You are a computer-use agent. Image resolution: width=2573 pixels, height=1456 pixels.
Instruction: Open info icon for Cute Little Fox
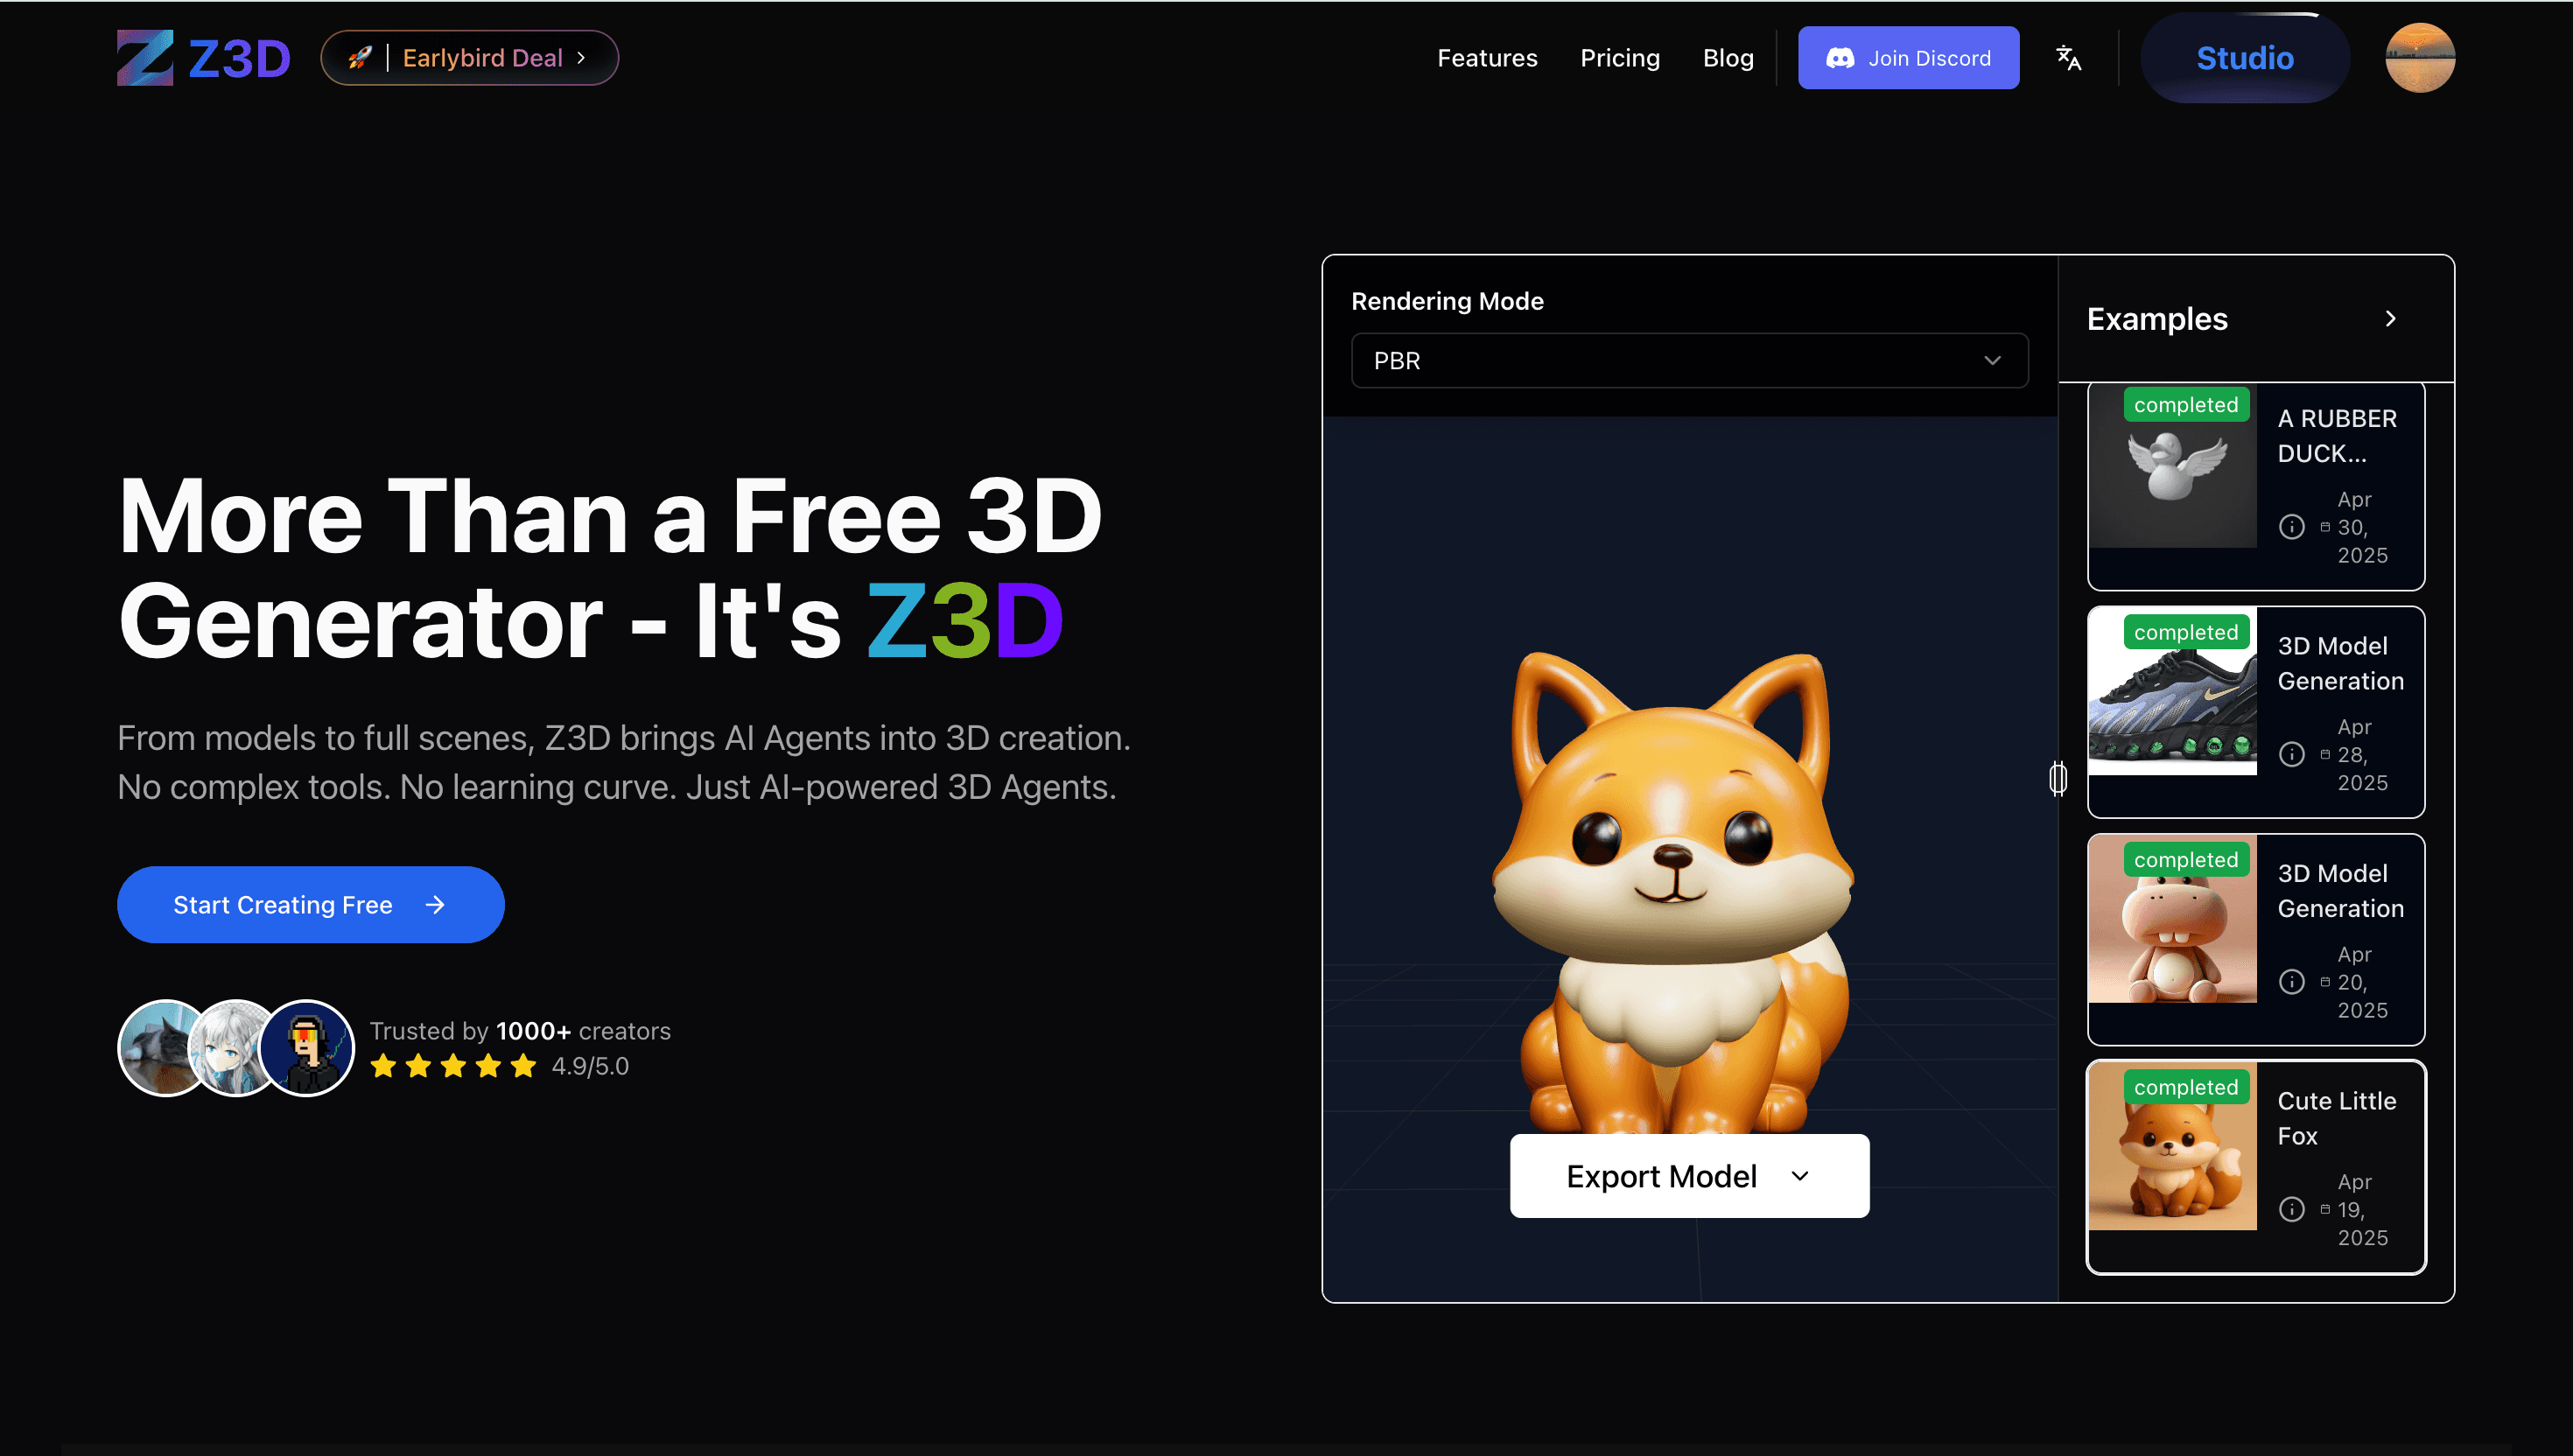click(x=2291, y=1209)
